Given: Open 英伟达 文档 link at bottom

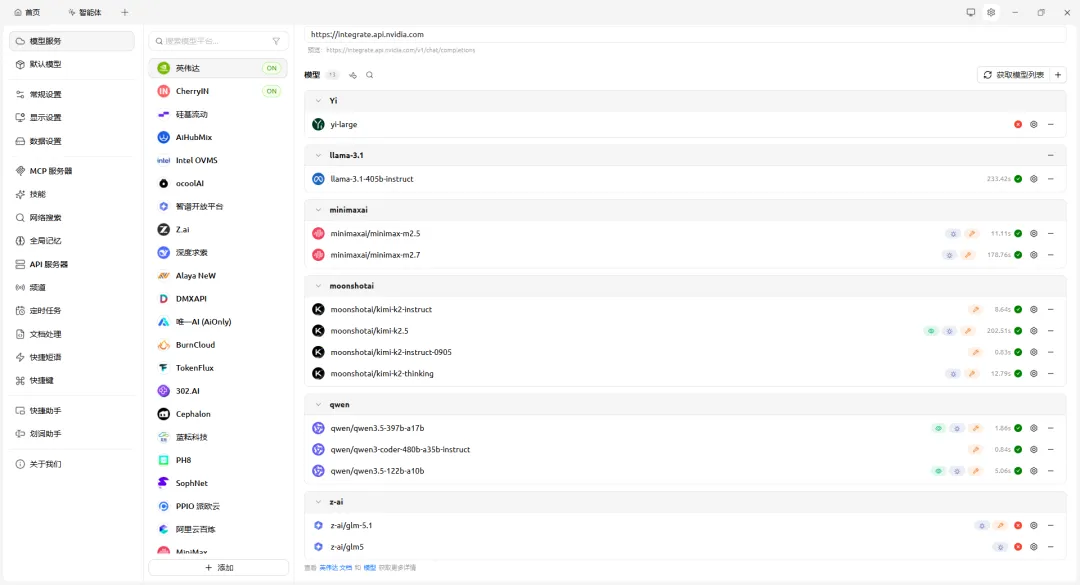Looking at the screenshot, I should (x=335, y=568).
